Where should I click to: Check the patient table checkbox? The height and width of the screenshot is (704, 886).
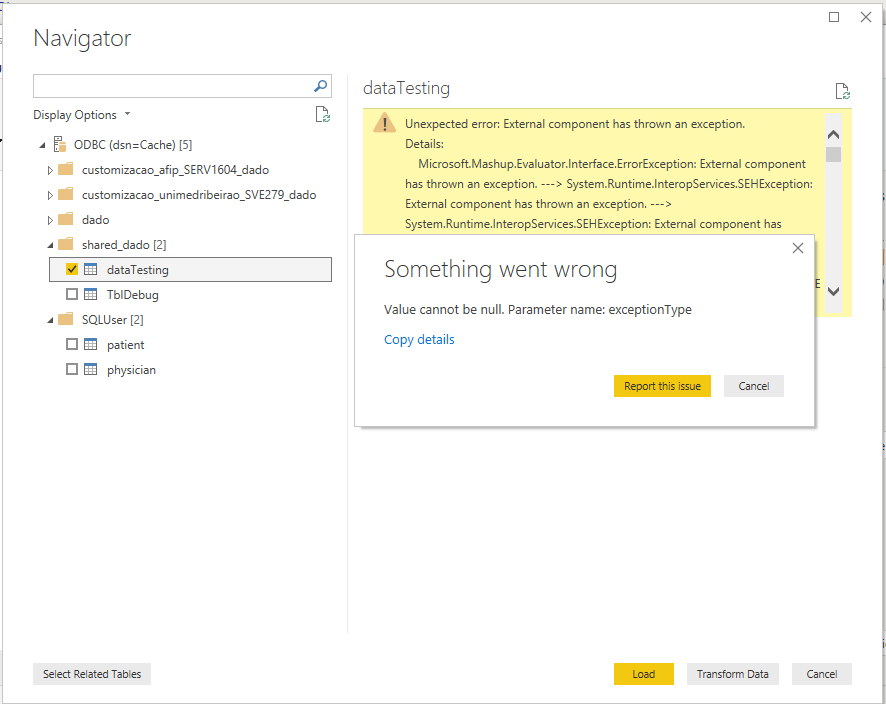72,344
